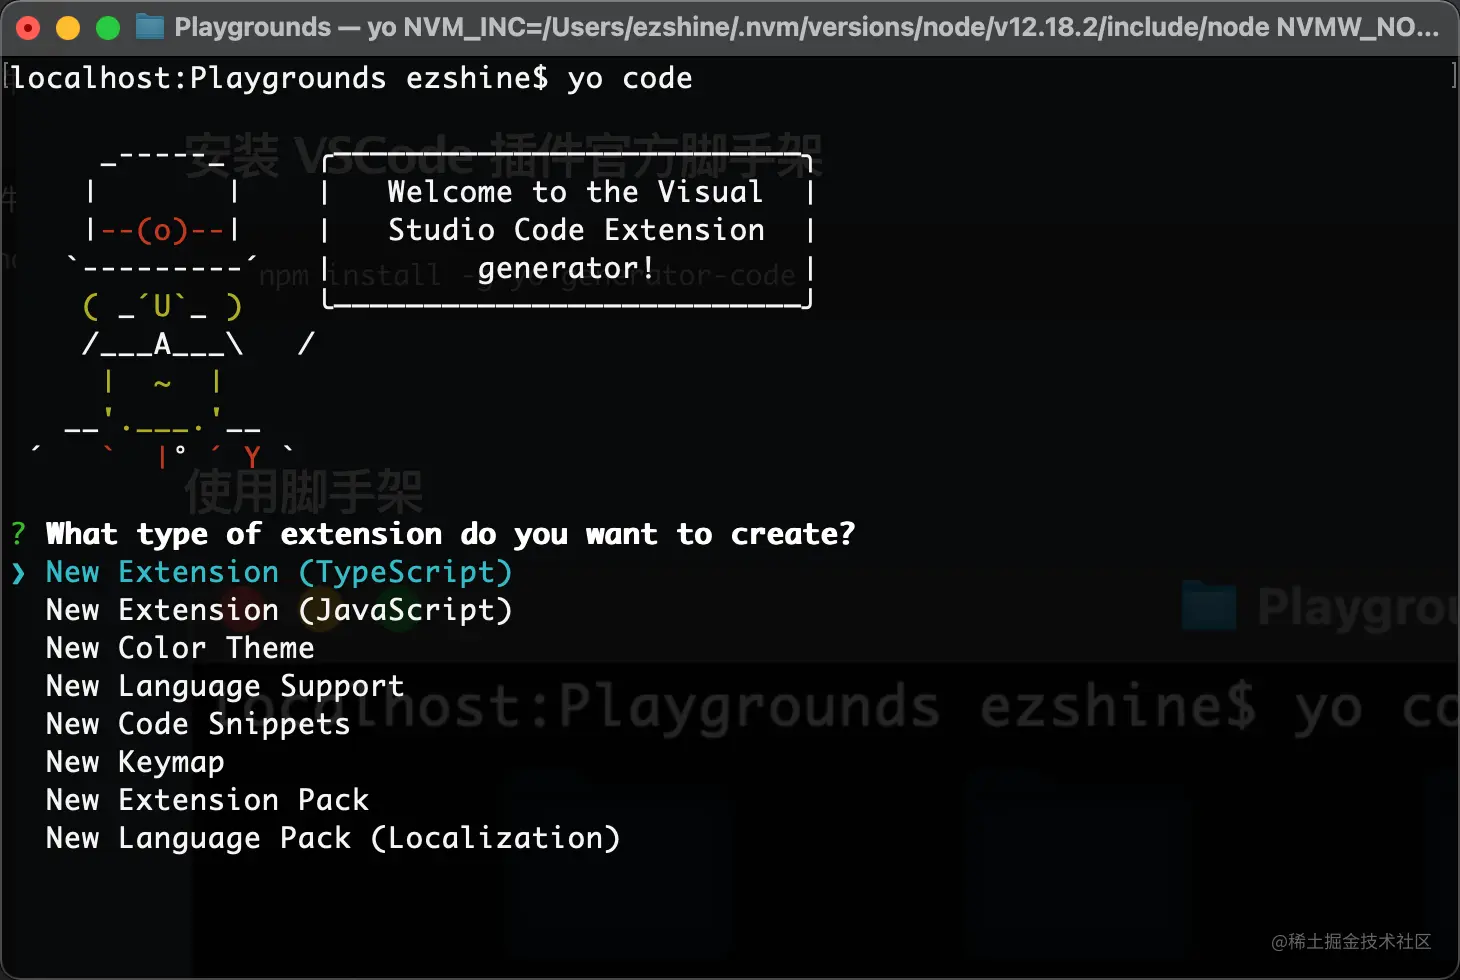
Task: Click the selection arrow beside TypeScript option
Action: point(18,572)
